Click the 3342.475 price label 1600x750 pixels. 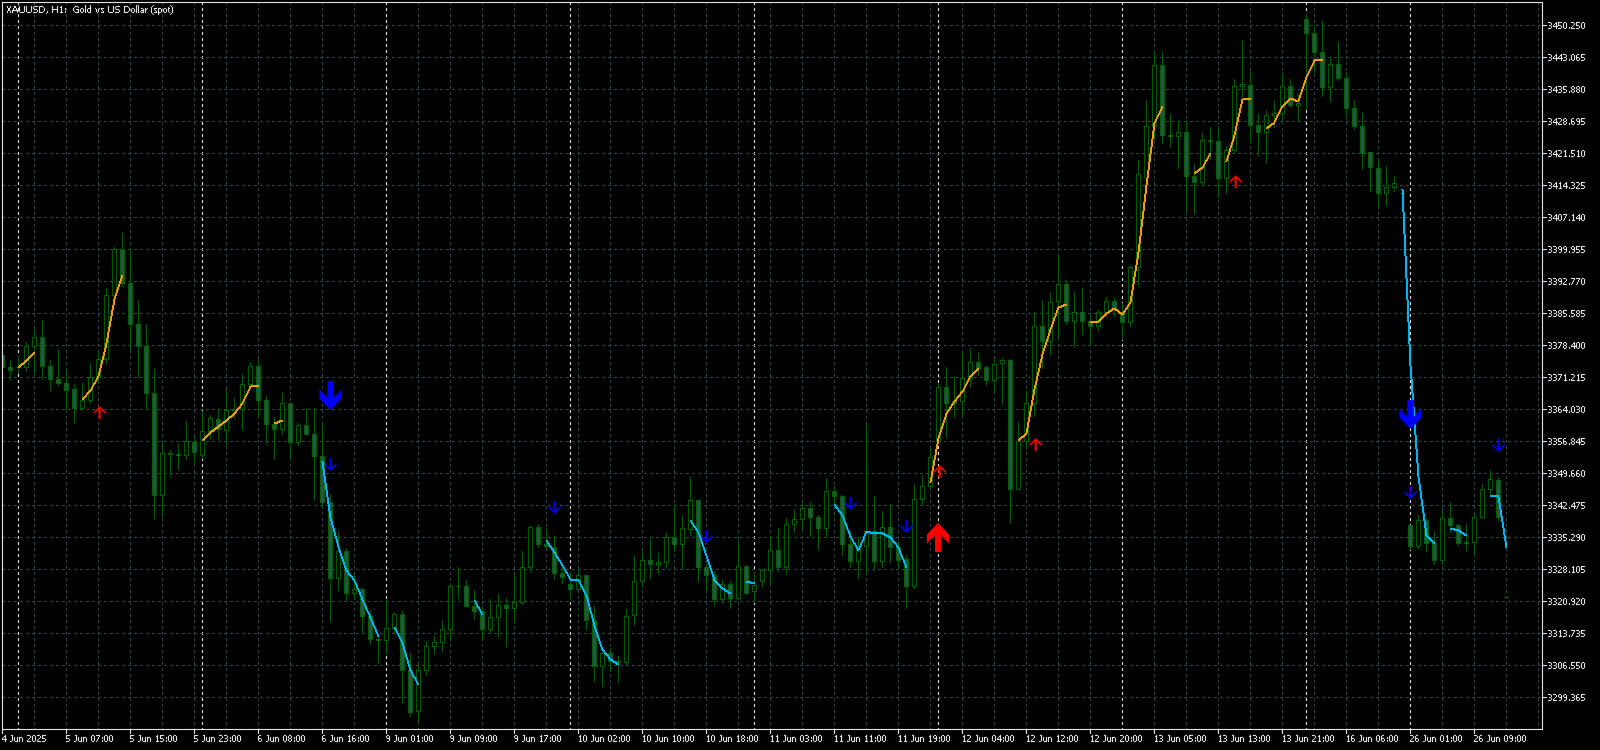pos(1566,506)
